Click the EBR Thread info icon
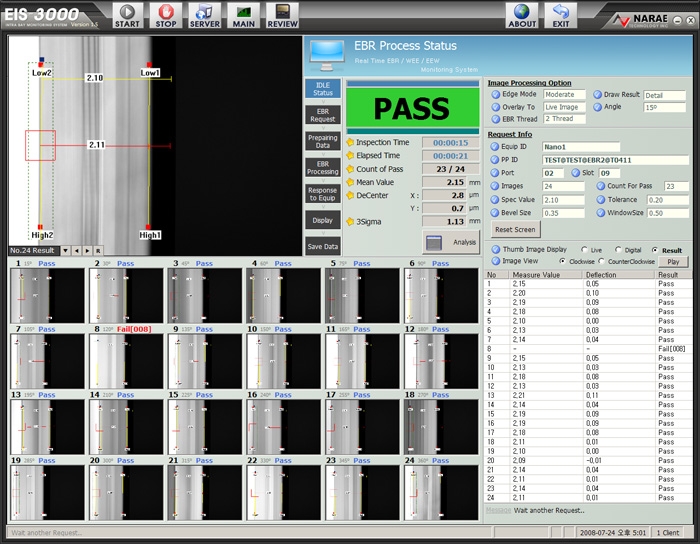Viewport: 700px width, 544px height. pos(496,119)
